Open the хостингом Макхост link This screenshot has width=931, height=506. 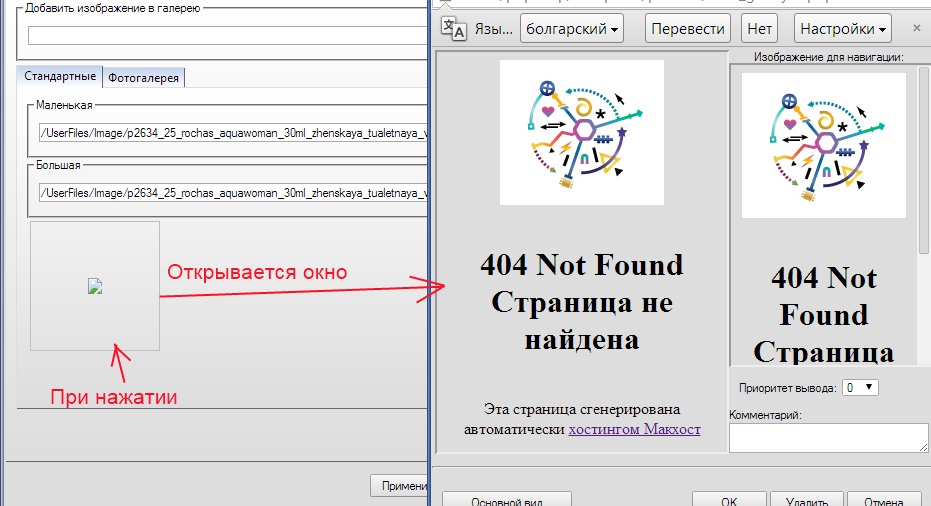(x=634, y=429)
